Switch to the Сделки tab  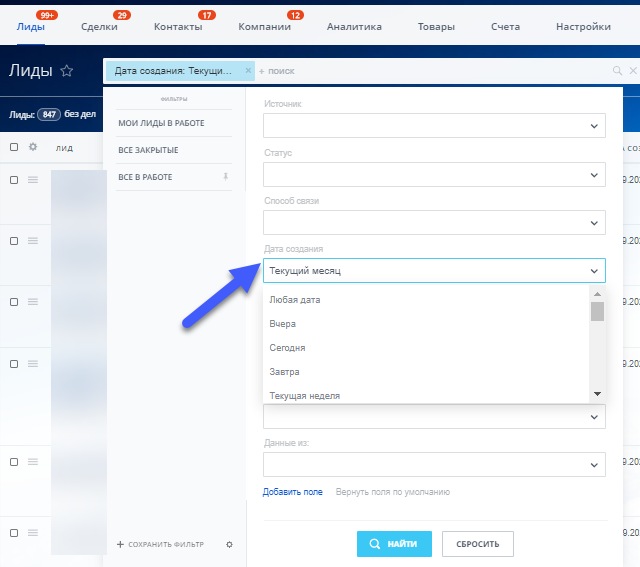(99, 27)
